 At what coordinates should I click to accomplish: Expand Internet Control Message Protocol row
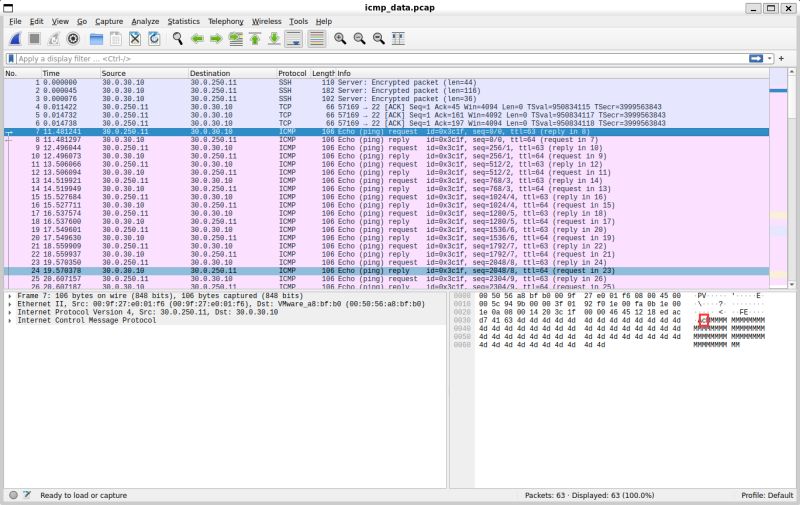[x=10, y=320]
